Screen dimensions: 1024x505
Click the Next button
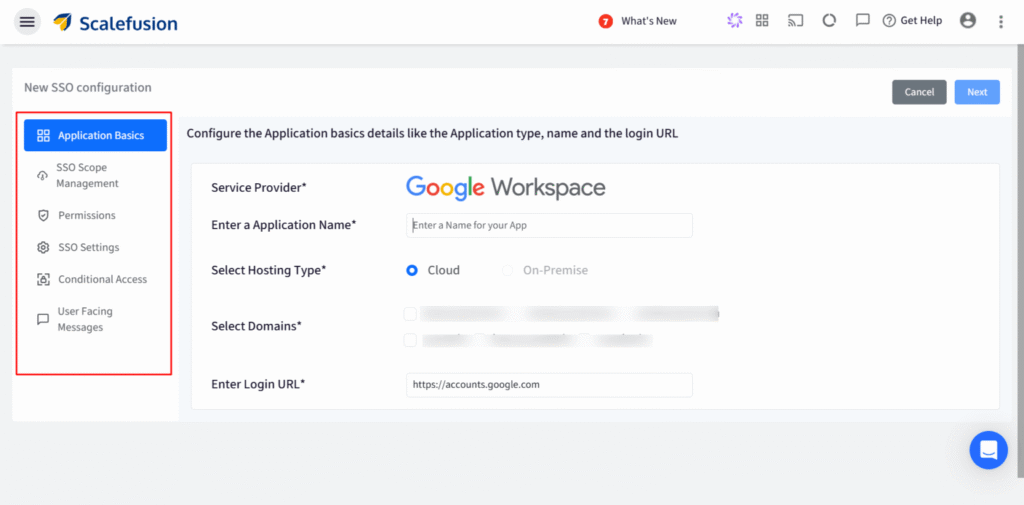tap(977, 92)
